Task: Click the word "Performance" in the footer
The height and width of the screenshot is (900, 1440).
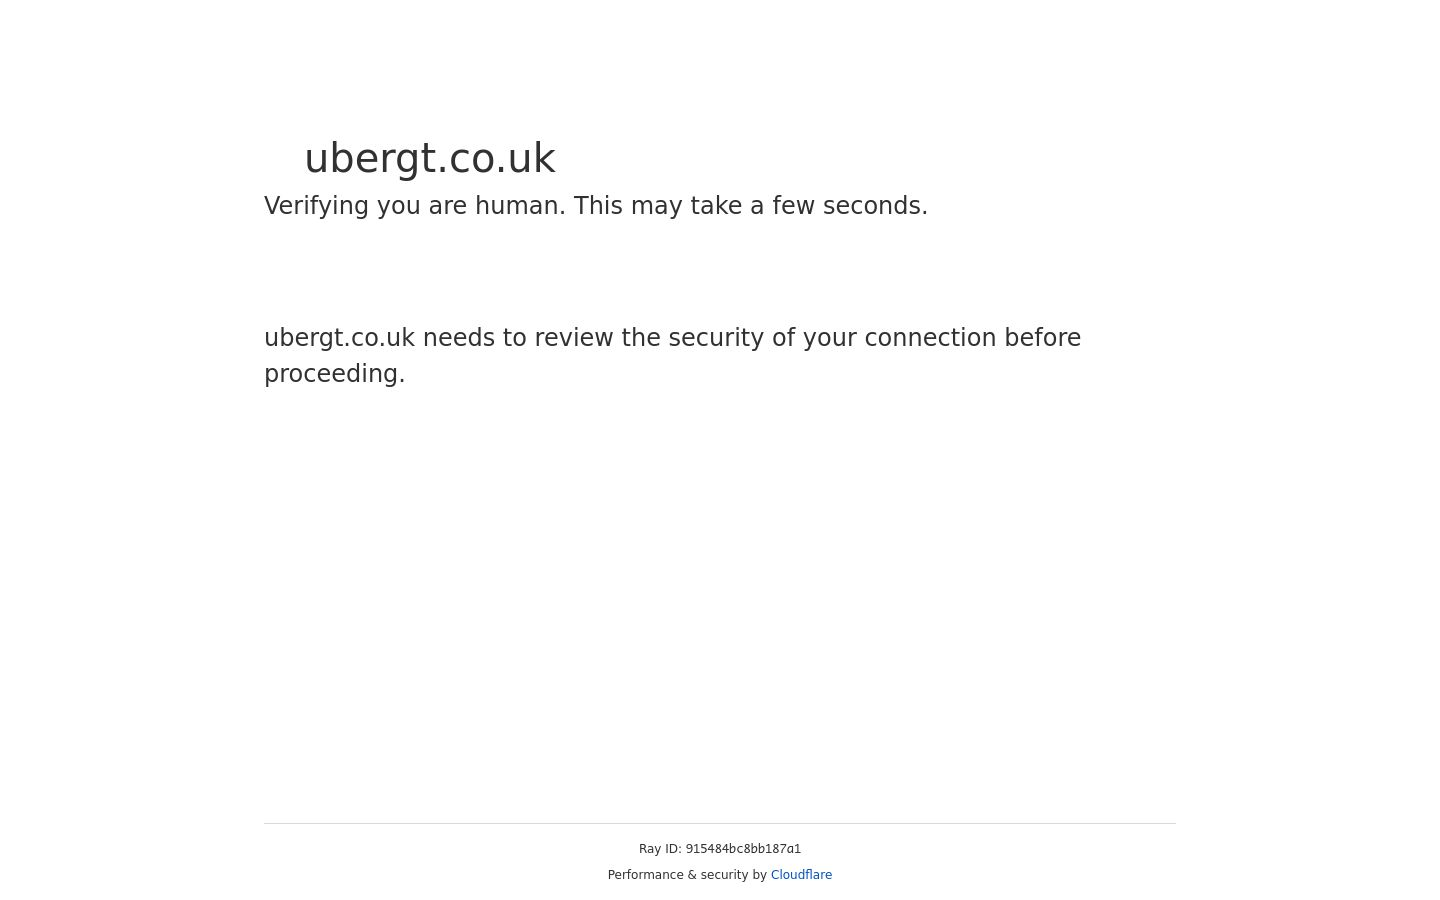Action: [x=645, y=875]
